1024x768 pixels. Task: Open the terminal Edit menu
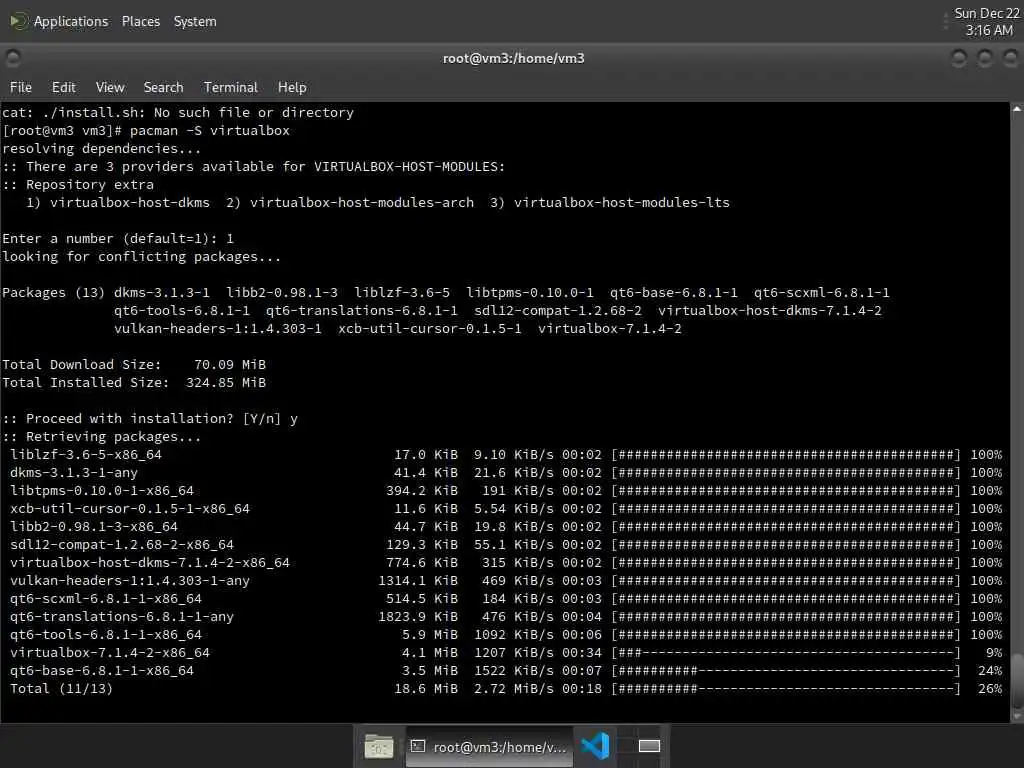pos(63,87)
